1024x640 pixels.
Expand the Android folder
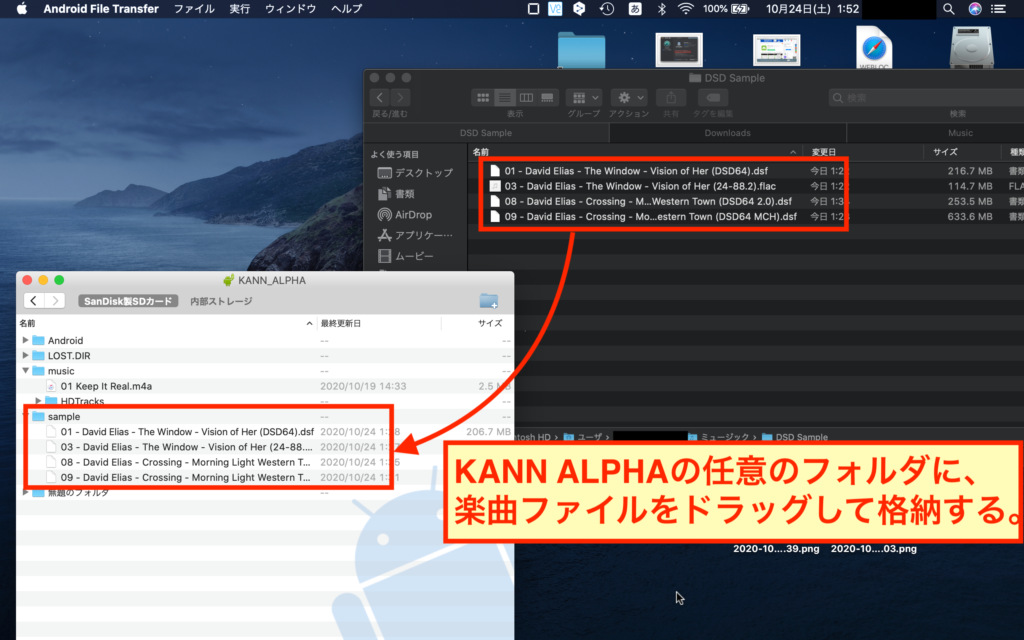click(25, 340)
